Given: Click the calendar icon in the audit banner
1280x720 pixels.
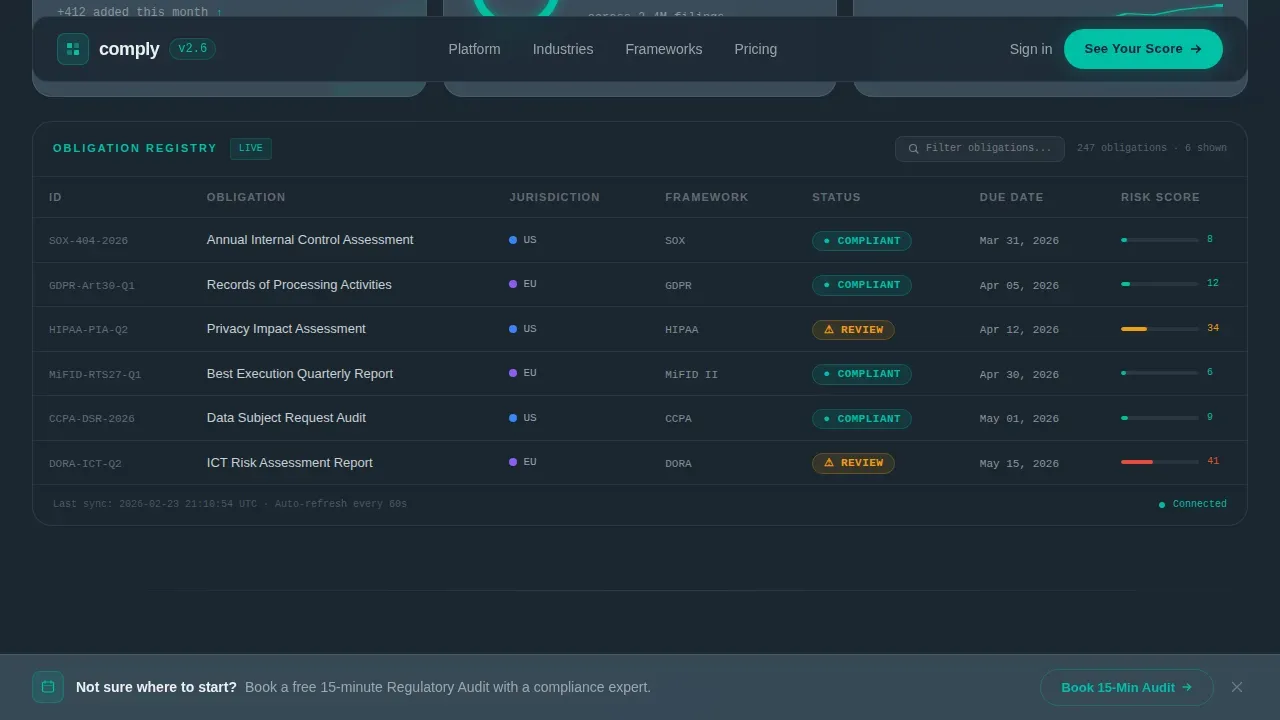Looking at the screenshot, I should pyautogui.click(x=48, y=687).
